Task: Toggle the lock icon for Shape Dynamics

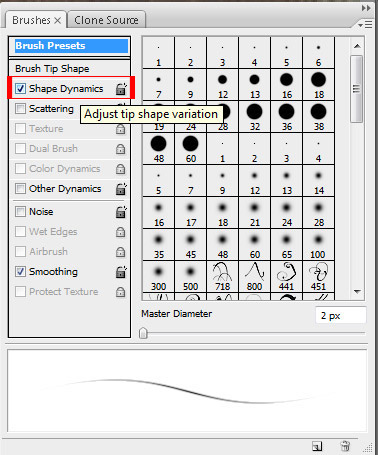Action: tap(121, 89)
